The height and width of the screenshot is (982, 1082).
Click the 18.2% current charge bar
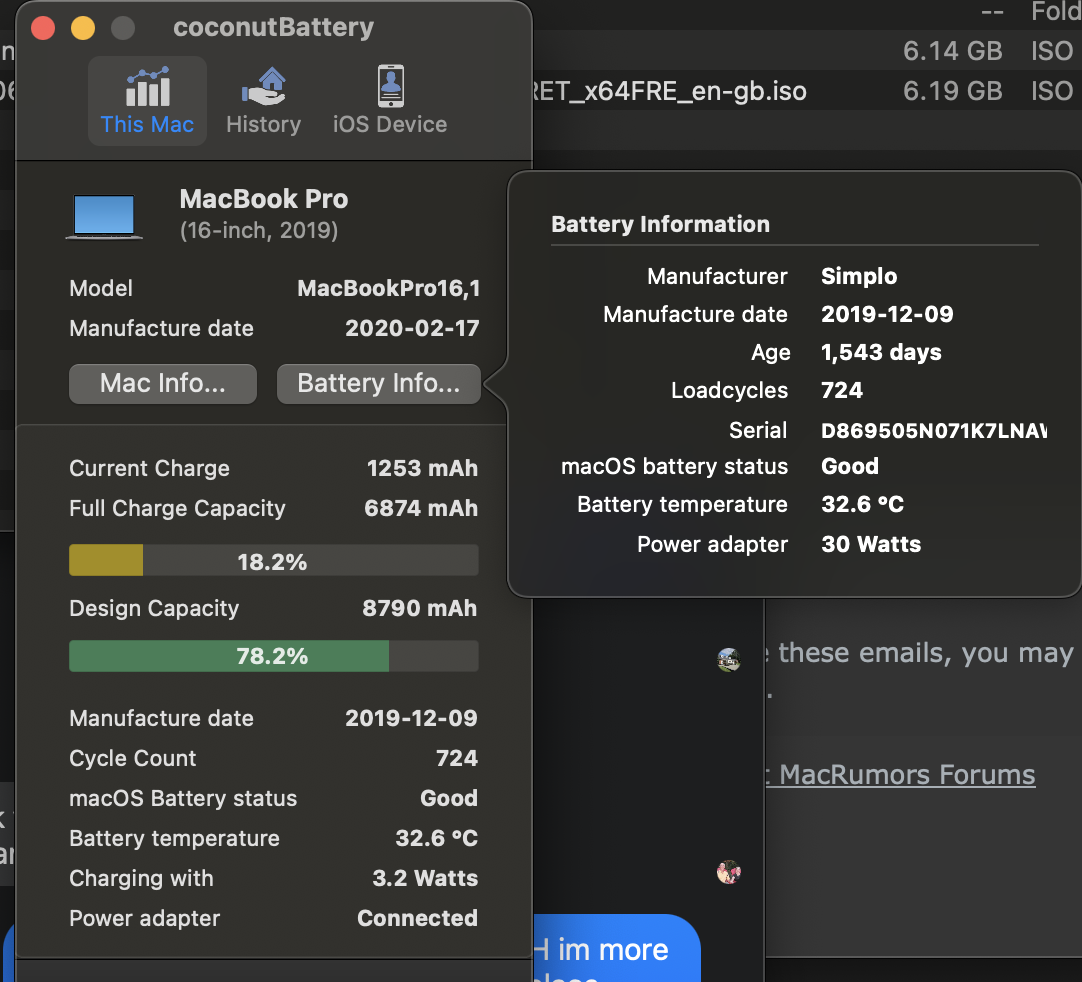click(x=273, y=561)
